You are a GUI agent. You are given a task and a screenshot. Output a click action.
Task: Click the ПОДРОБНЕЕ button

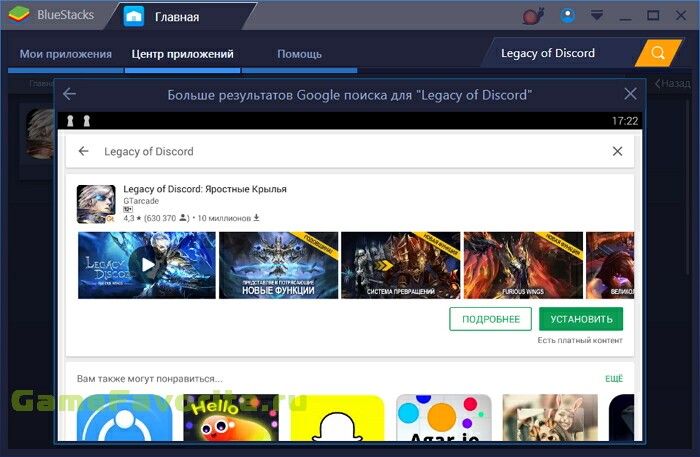pos(491,319)
